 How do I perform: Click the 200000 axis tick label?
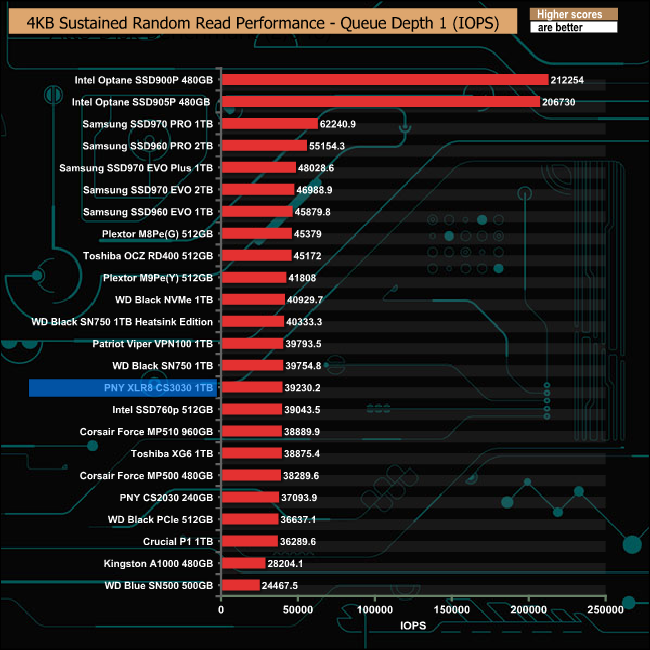529,609
